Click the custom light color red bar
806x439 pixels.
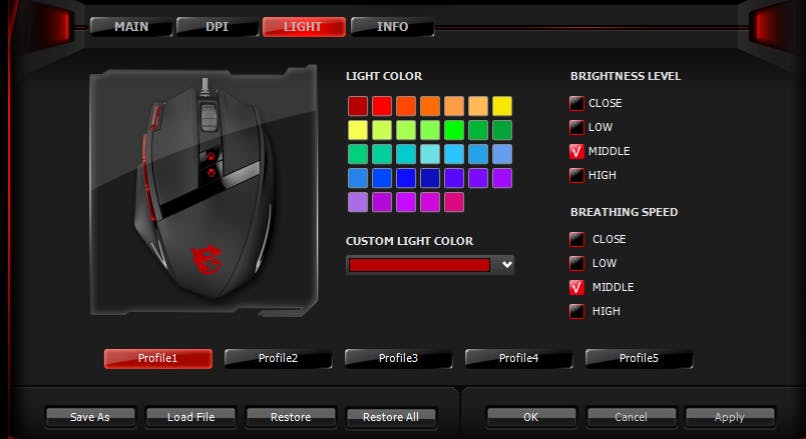(x=419, y=265)
